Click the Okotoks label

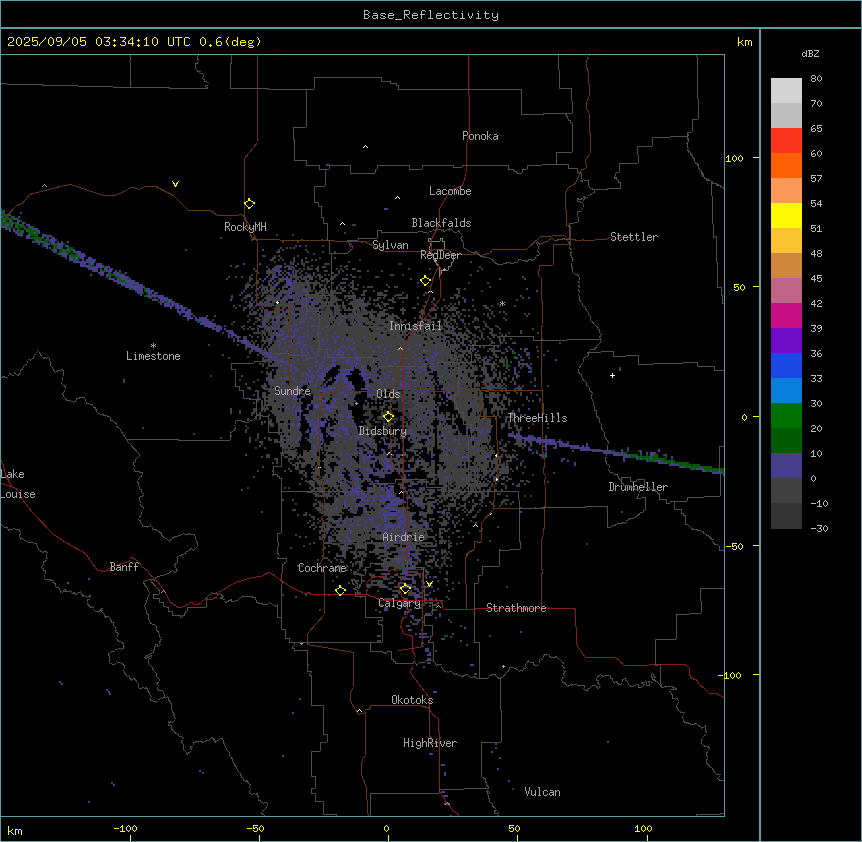click(412, 700)
